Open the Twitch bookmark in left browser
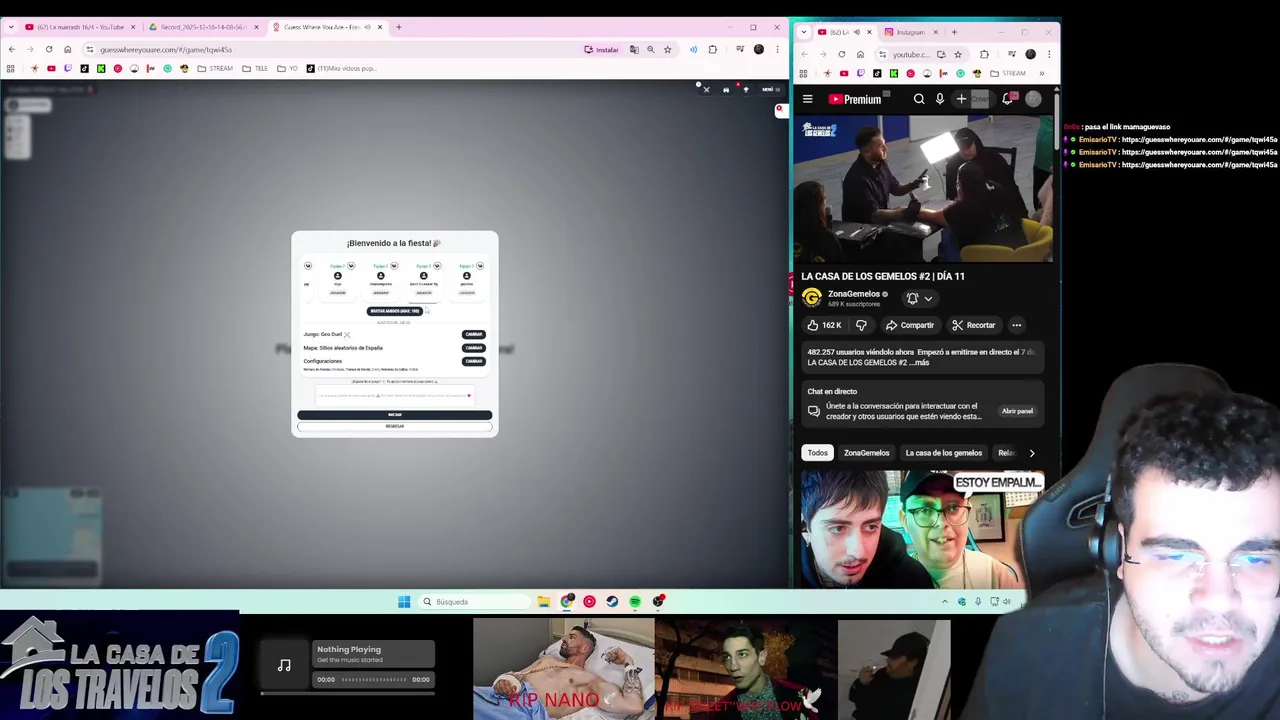This screenshot has width=1280, height=720. tap(68, 69)
